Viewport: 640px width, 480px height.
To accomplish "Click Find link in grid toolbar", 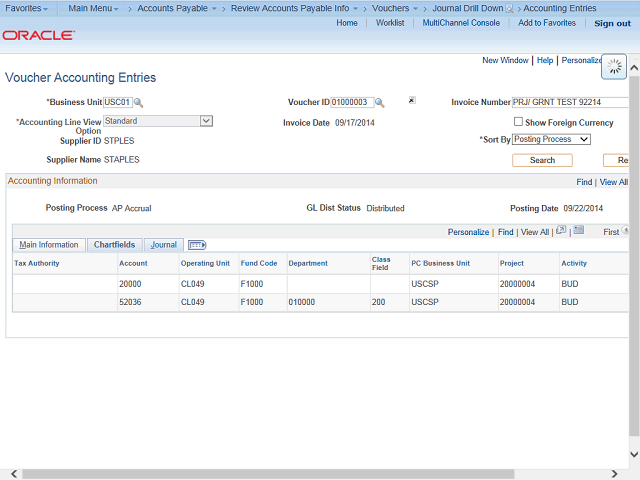I will [505, 232].
